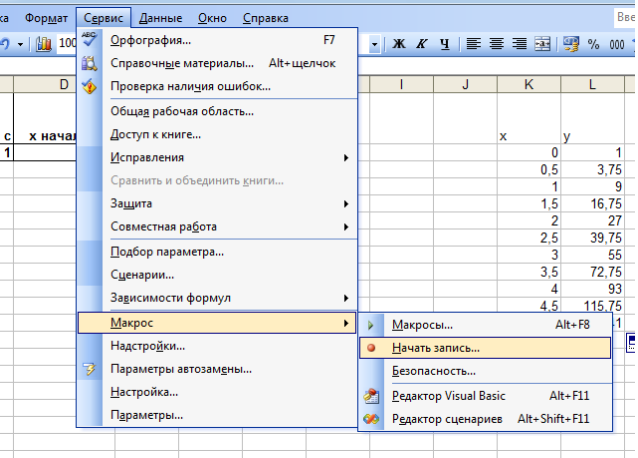Open the Формат menu

tap(46, 18)
